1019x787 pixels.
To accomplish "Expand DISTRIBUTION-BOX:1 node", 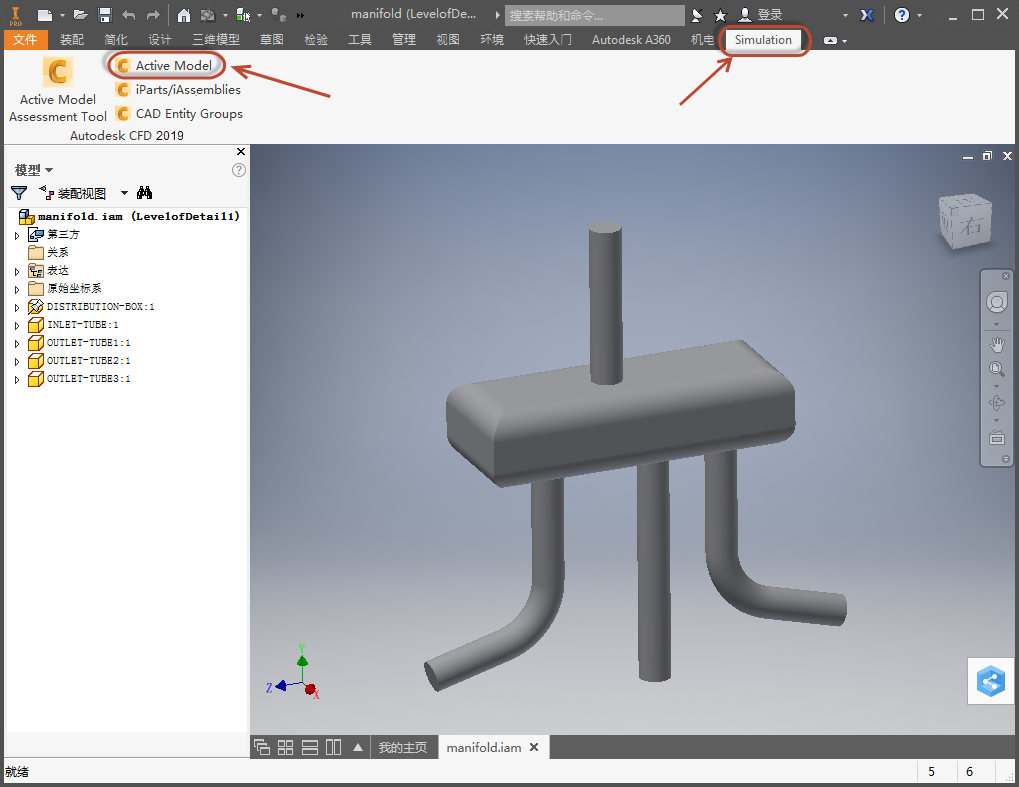I will tap(17, 307).
